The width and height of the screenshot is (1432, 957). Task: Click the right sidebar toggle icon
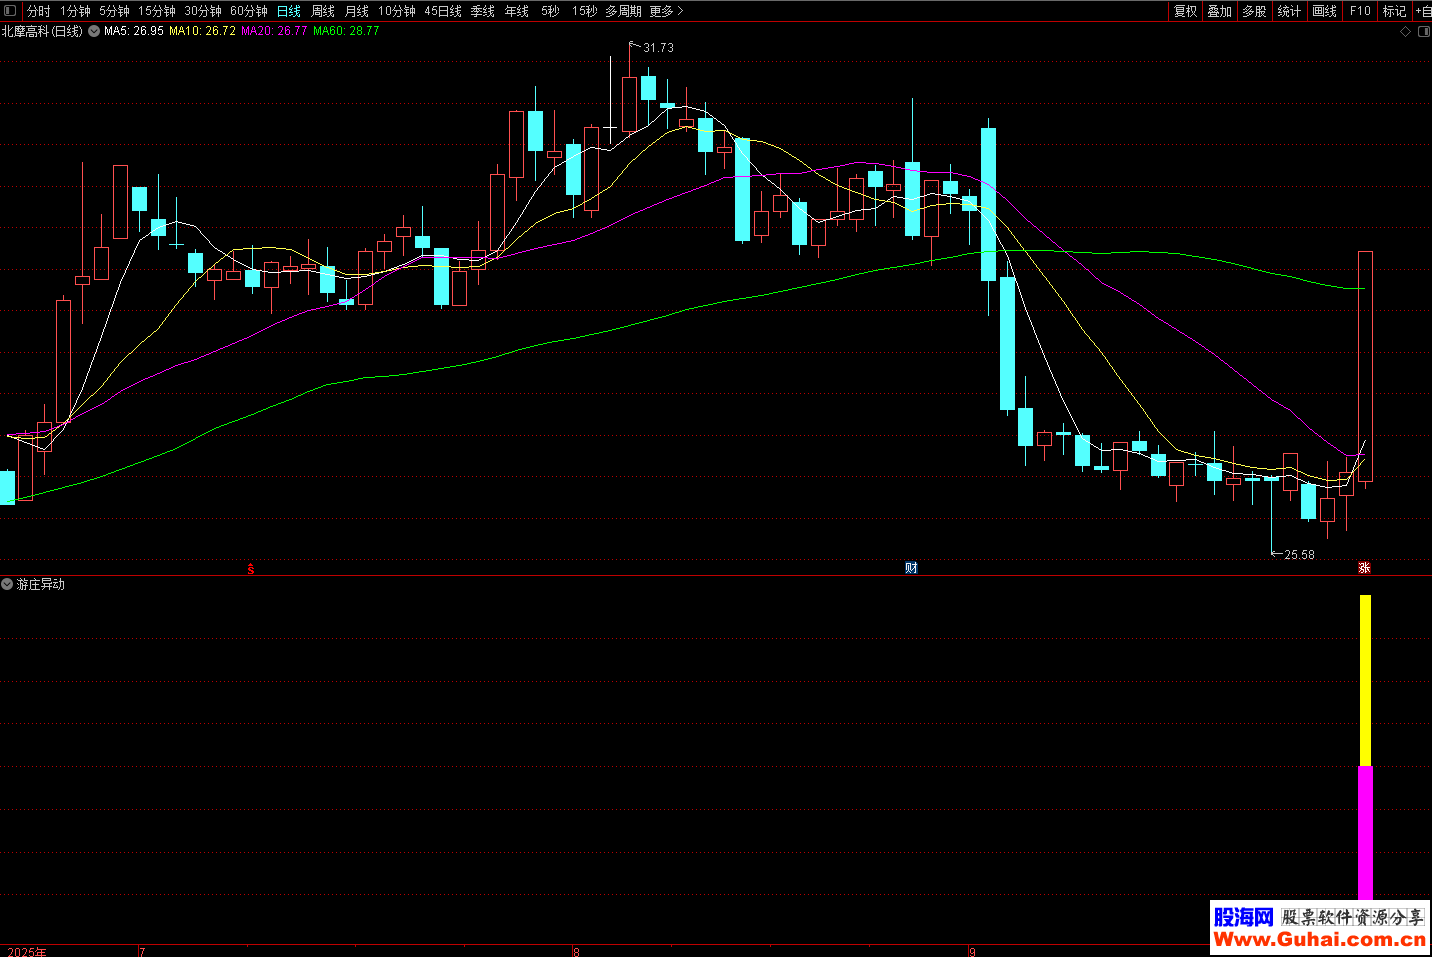(x=1423, y=32)
